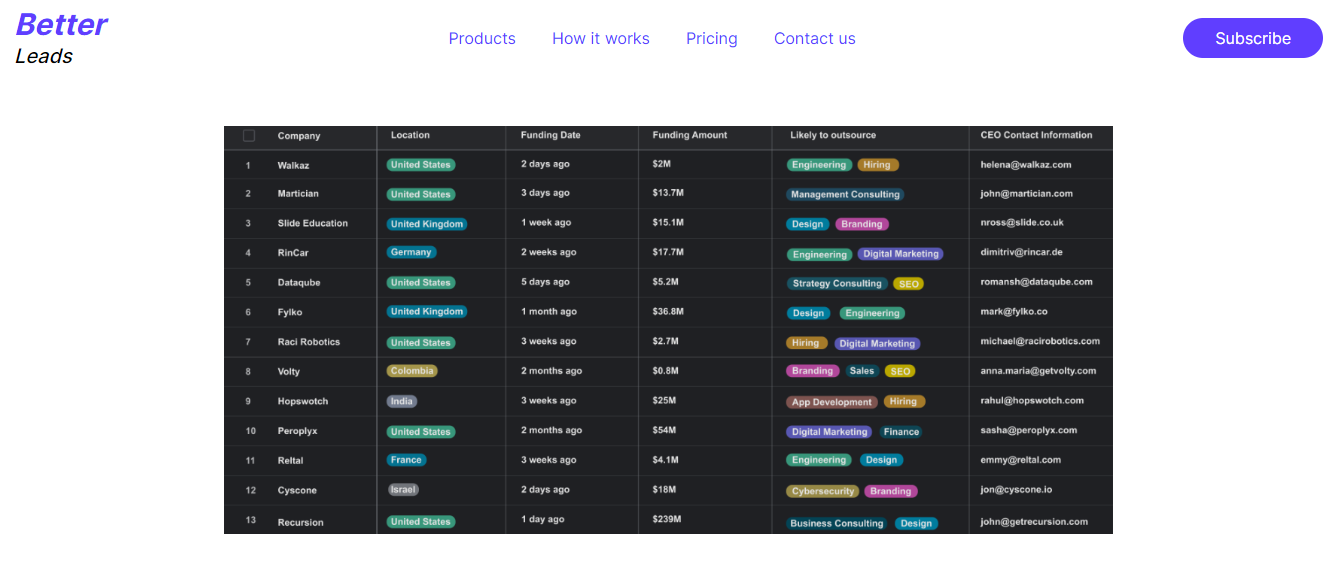1338x586 pixels.
Task: Click the Israel location tag
Action: (x=403, y=490)
